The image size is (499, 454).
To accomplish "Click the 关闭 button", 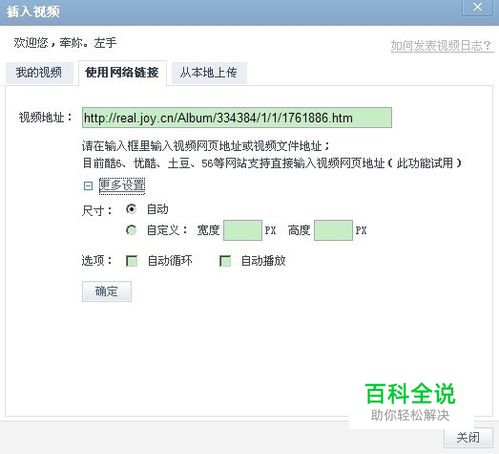I will pos(468,438).
